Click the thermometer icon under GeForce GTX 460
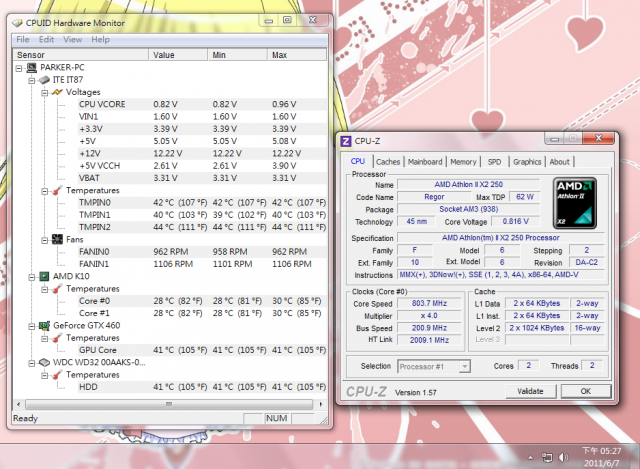640x469 pixels. (x=57, y=338)
